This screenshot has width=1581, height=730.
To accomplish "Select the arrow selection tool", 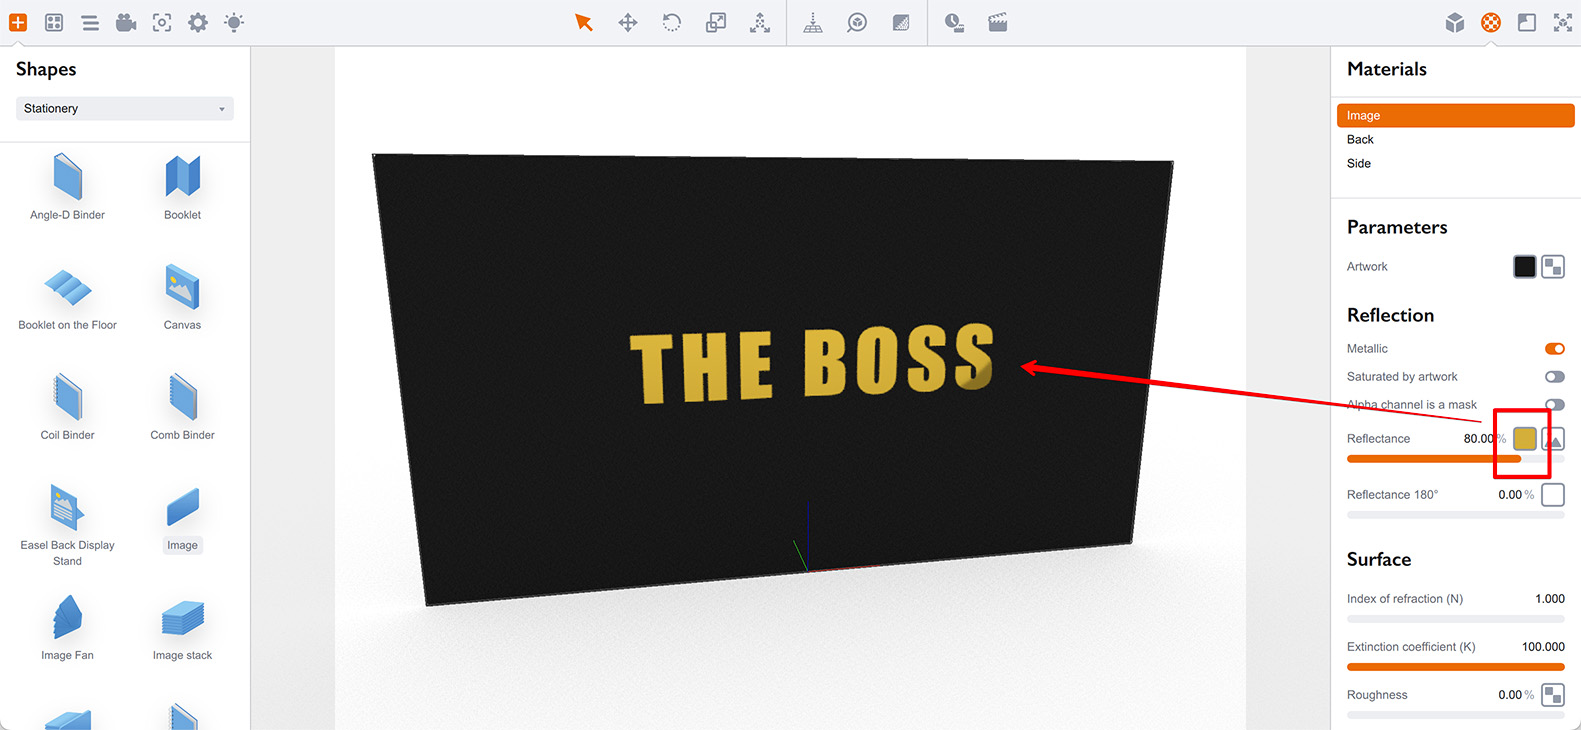I will [x=584, y=22].
